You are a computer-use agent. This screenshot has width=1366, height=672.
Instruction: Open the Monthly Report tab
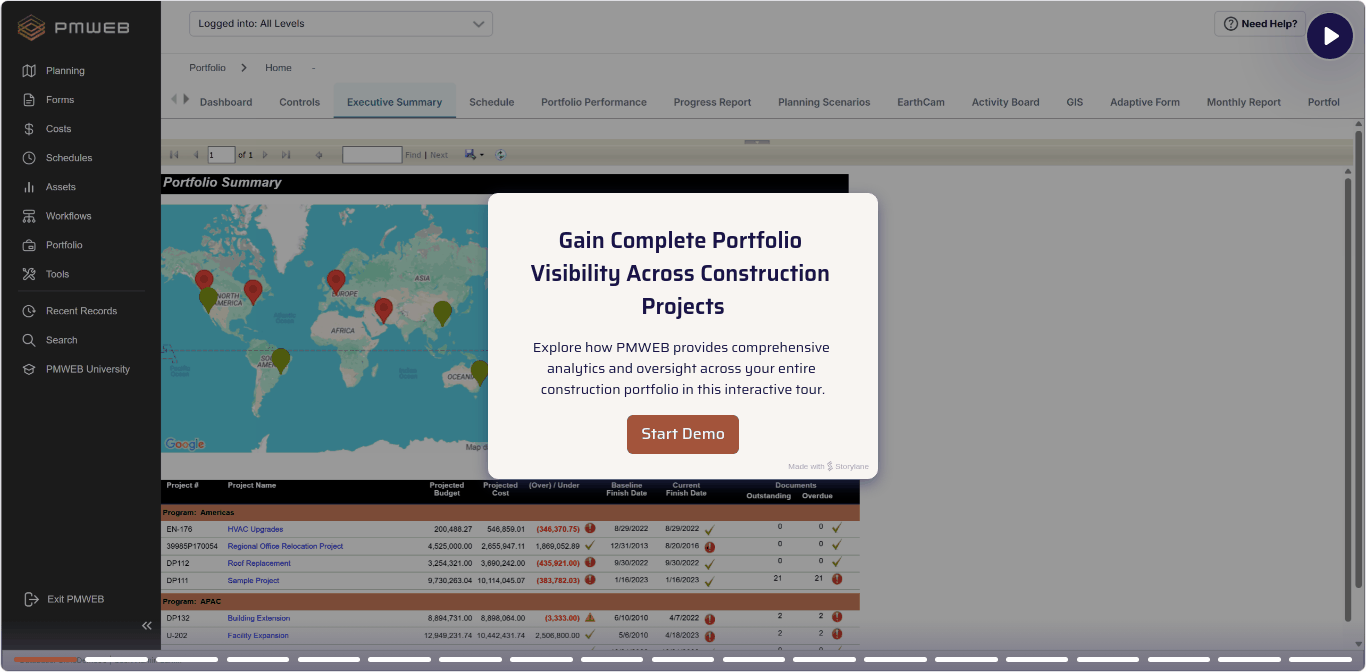(x=1244, y=102)
